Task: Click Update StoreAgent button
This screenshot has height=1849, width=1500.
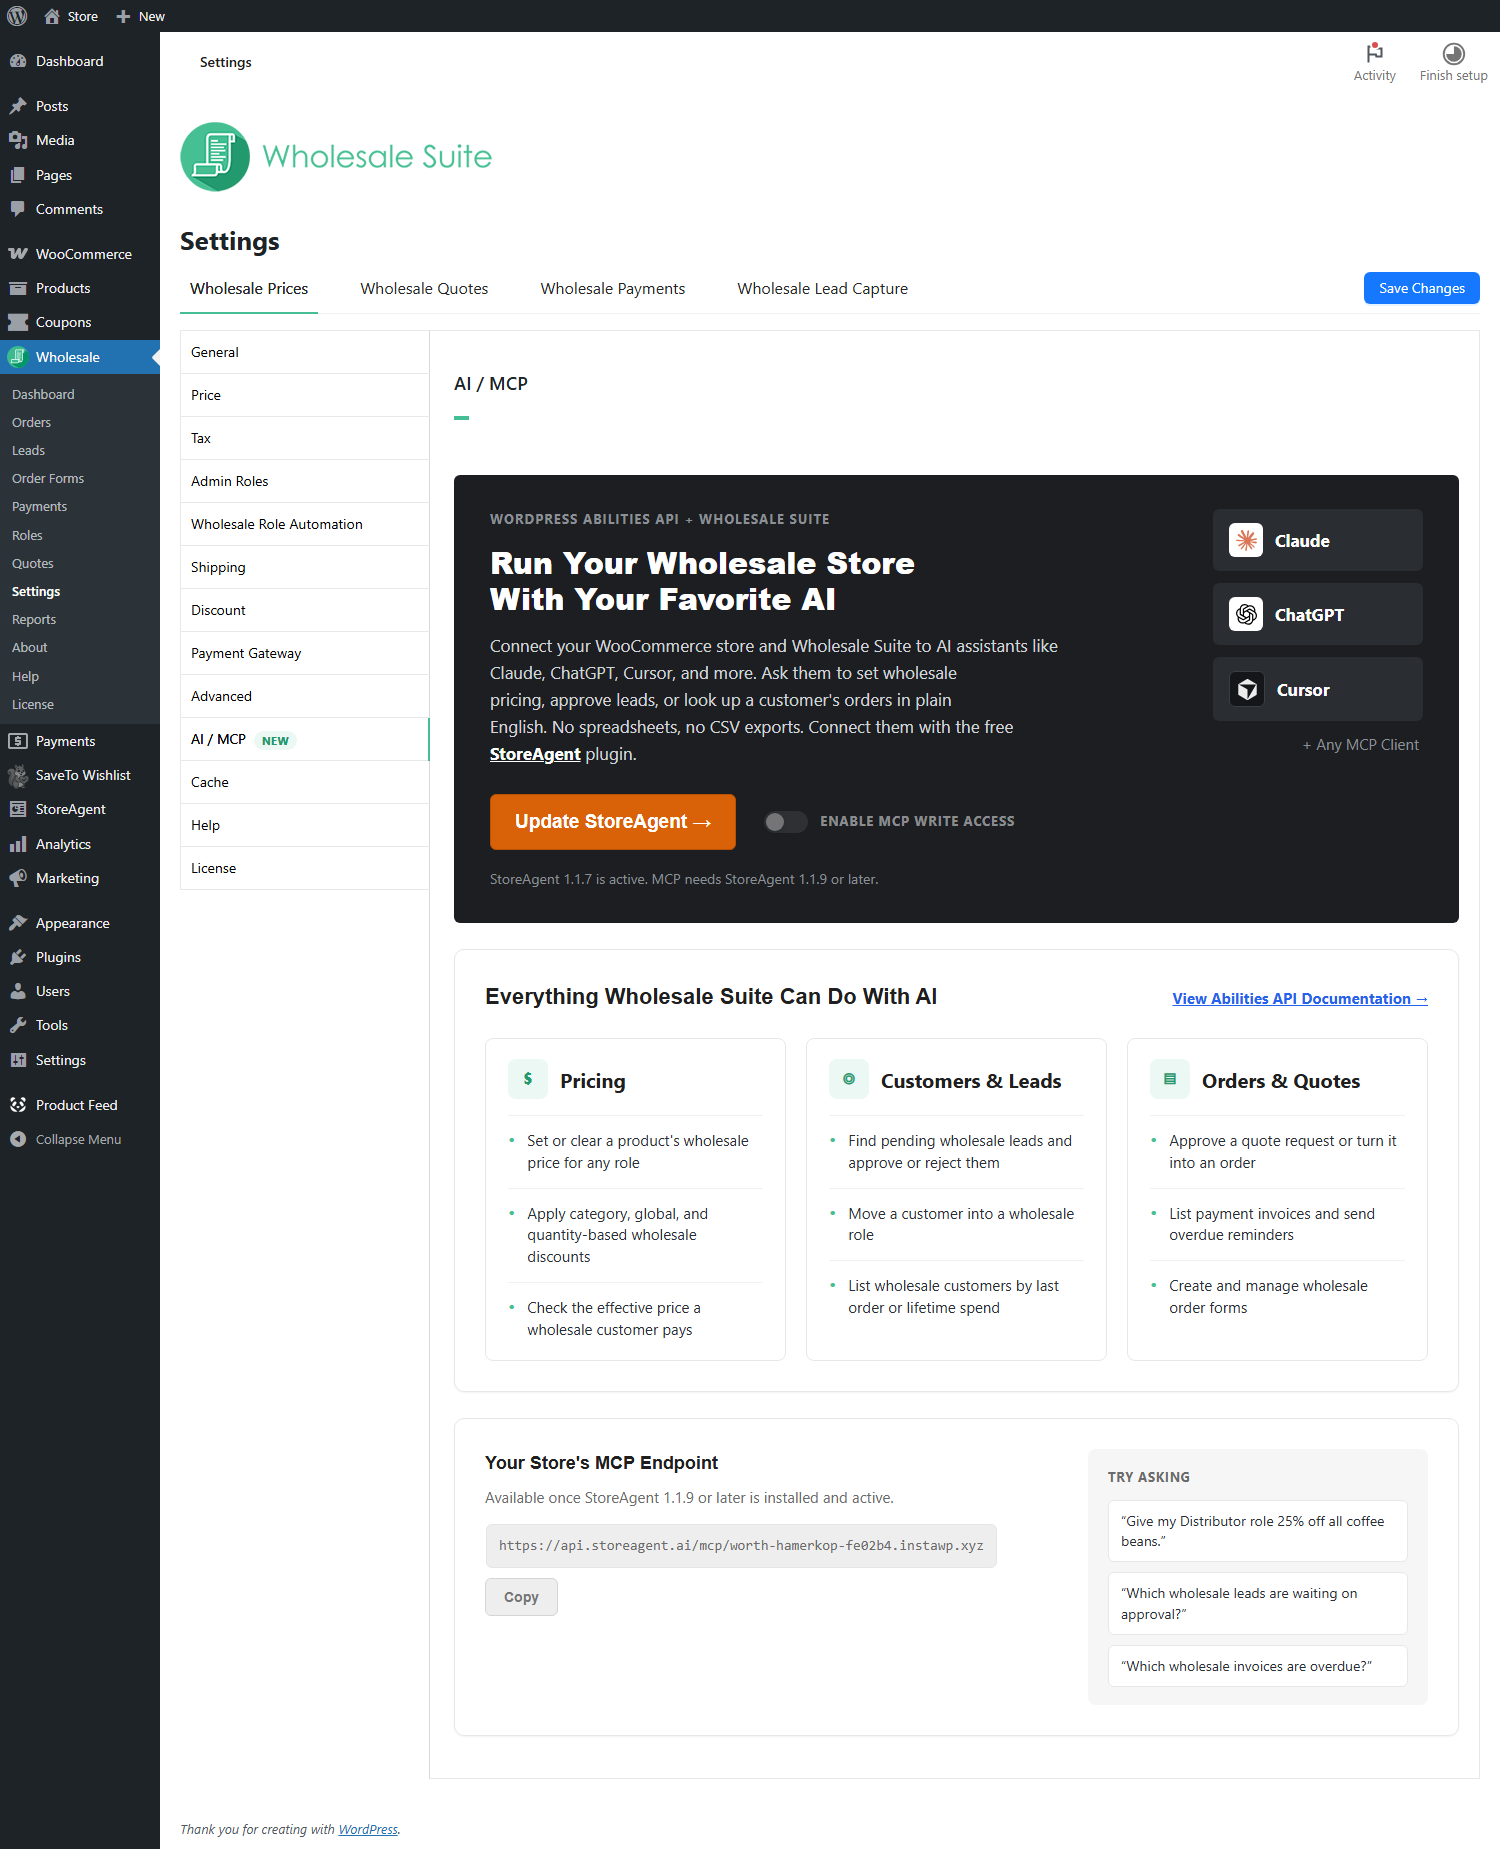Action: [x=612, y=821]
